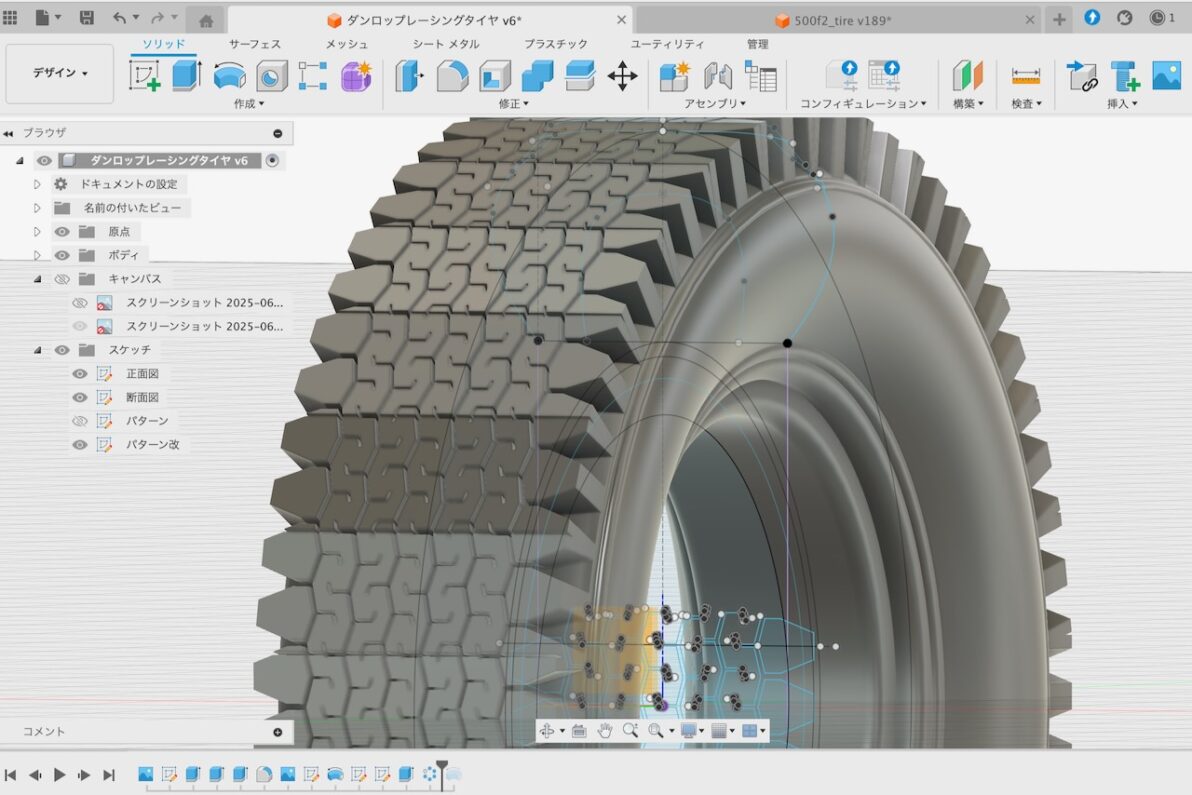Screen dimensions: 1192x795
Task: Switch to the サーフェス tab
Action: coord(254,44)
